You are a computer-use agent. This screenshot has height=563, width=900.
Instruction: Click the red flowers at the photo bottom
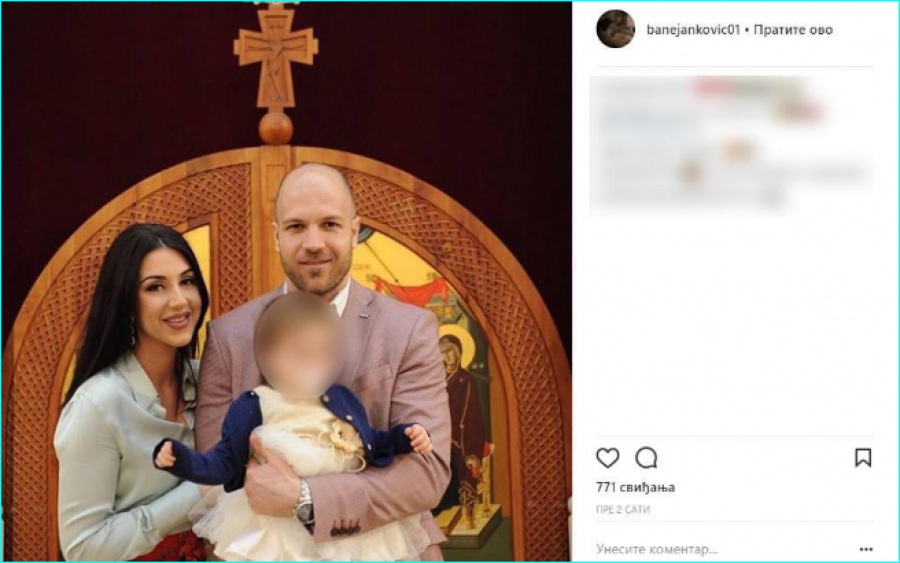point(172,548)
